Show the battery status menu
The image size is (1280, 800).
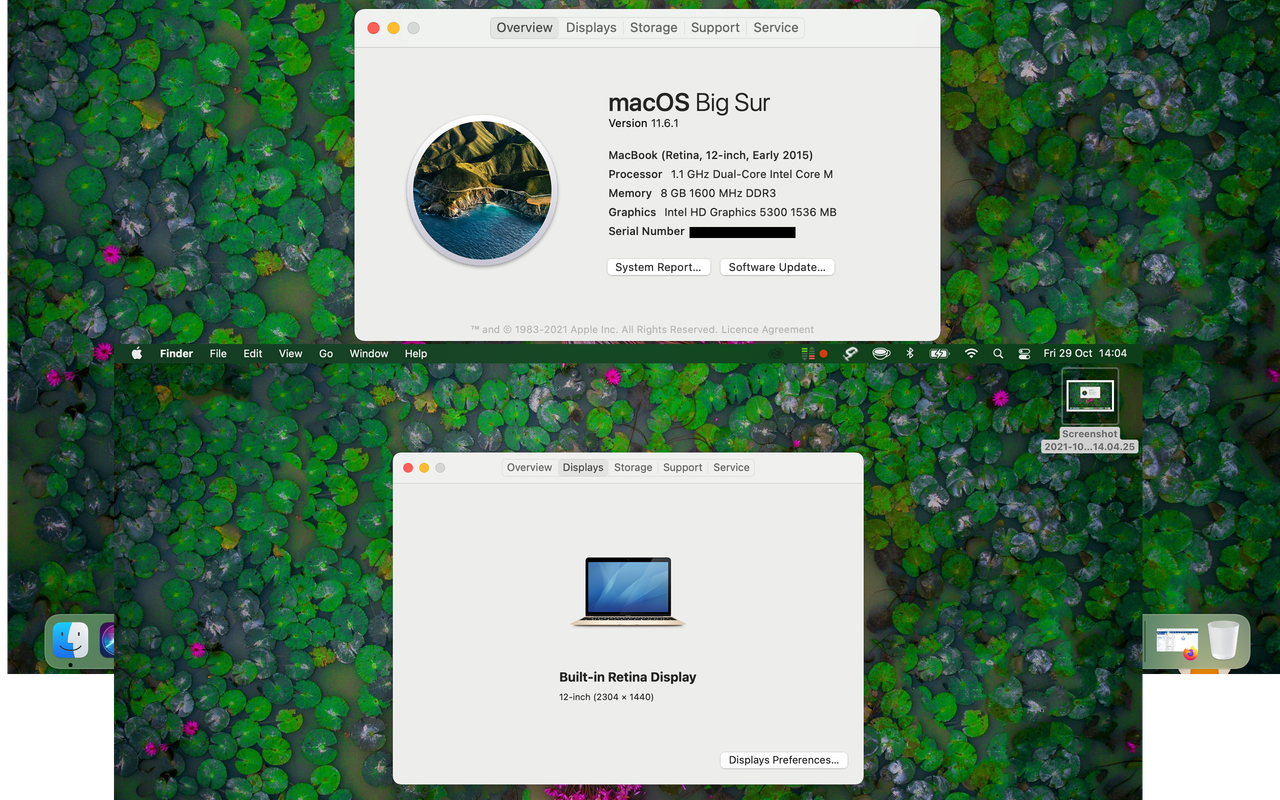pyautogui.click(x=939, y=353)
